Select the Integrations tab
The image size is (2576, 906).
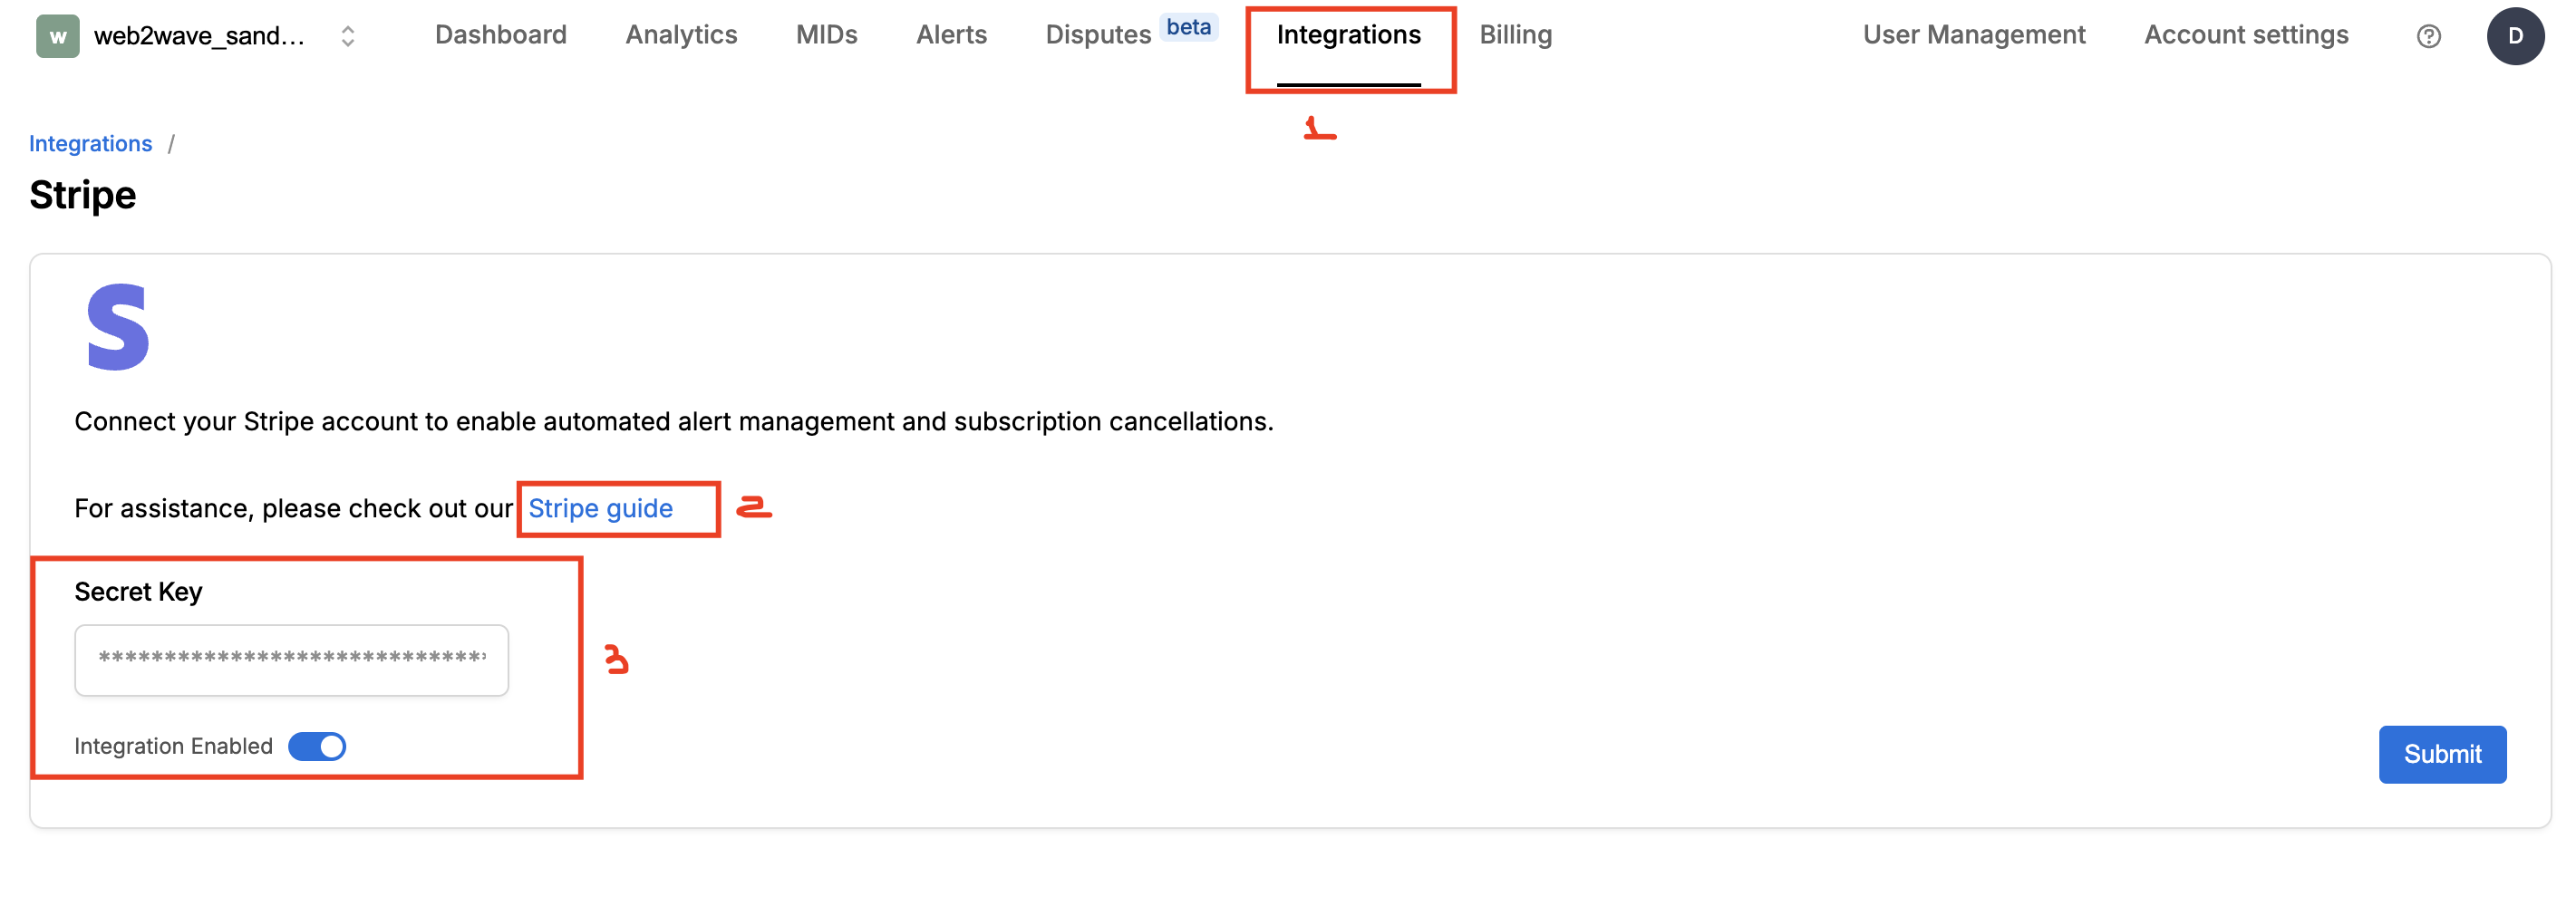pos(1348,35)
